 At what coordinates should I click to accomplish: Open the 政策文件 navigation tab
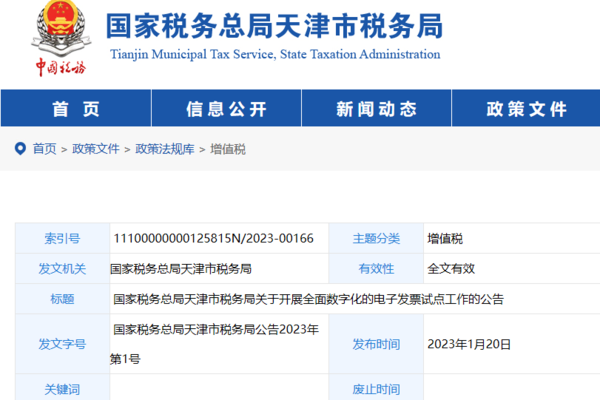(x=526, y=108)
